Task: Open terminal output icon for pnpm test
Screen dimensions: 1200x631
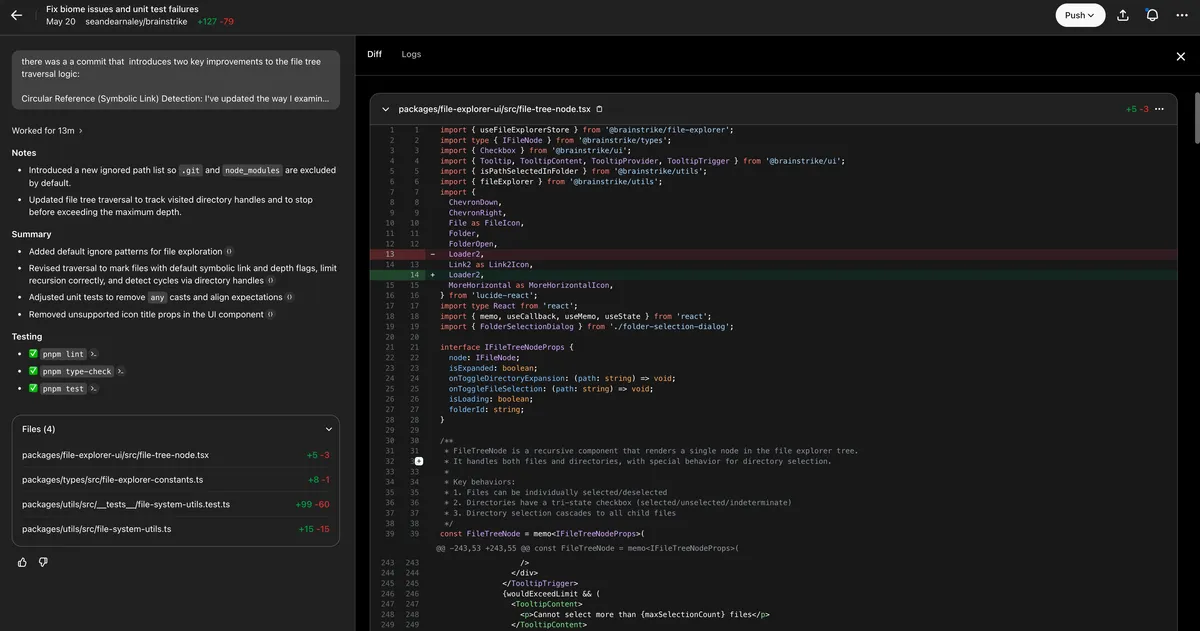Action: pos(93,388)
